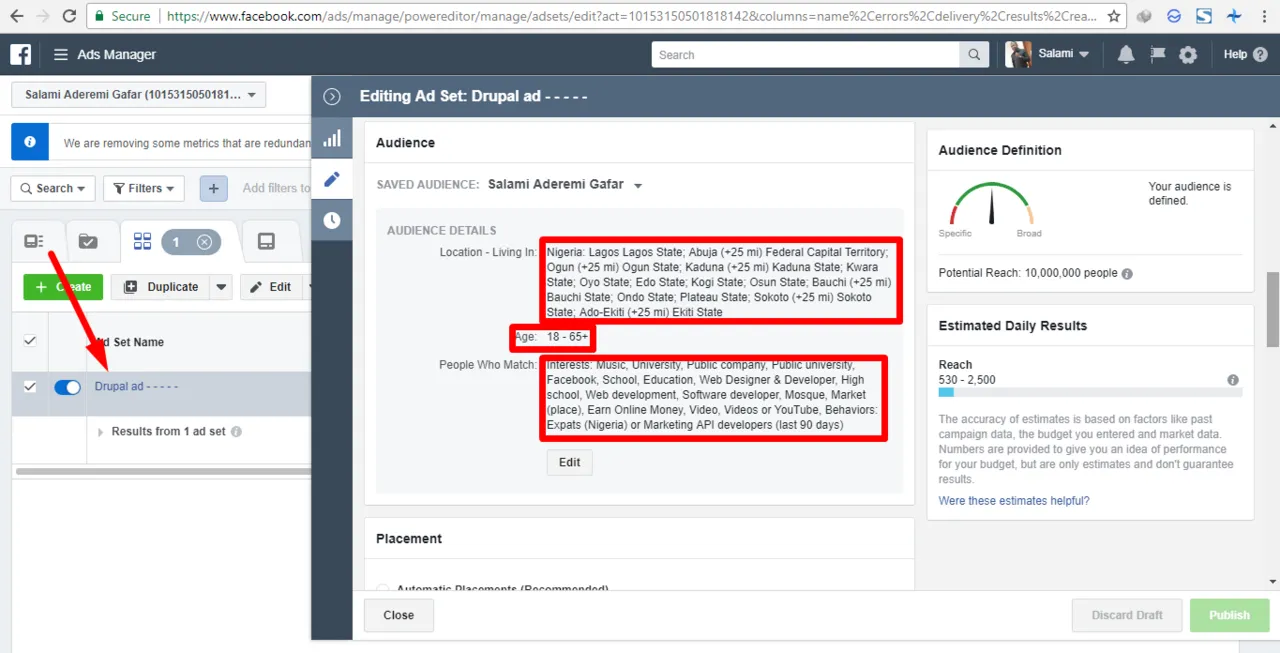Click the green Publish button
1280x653 pixels.
(1229, 615)
